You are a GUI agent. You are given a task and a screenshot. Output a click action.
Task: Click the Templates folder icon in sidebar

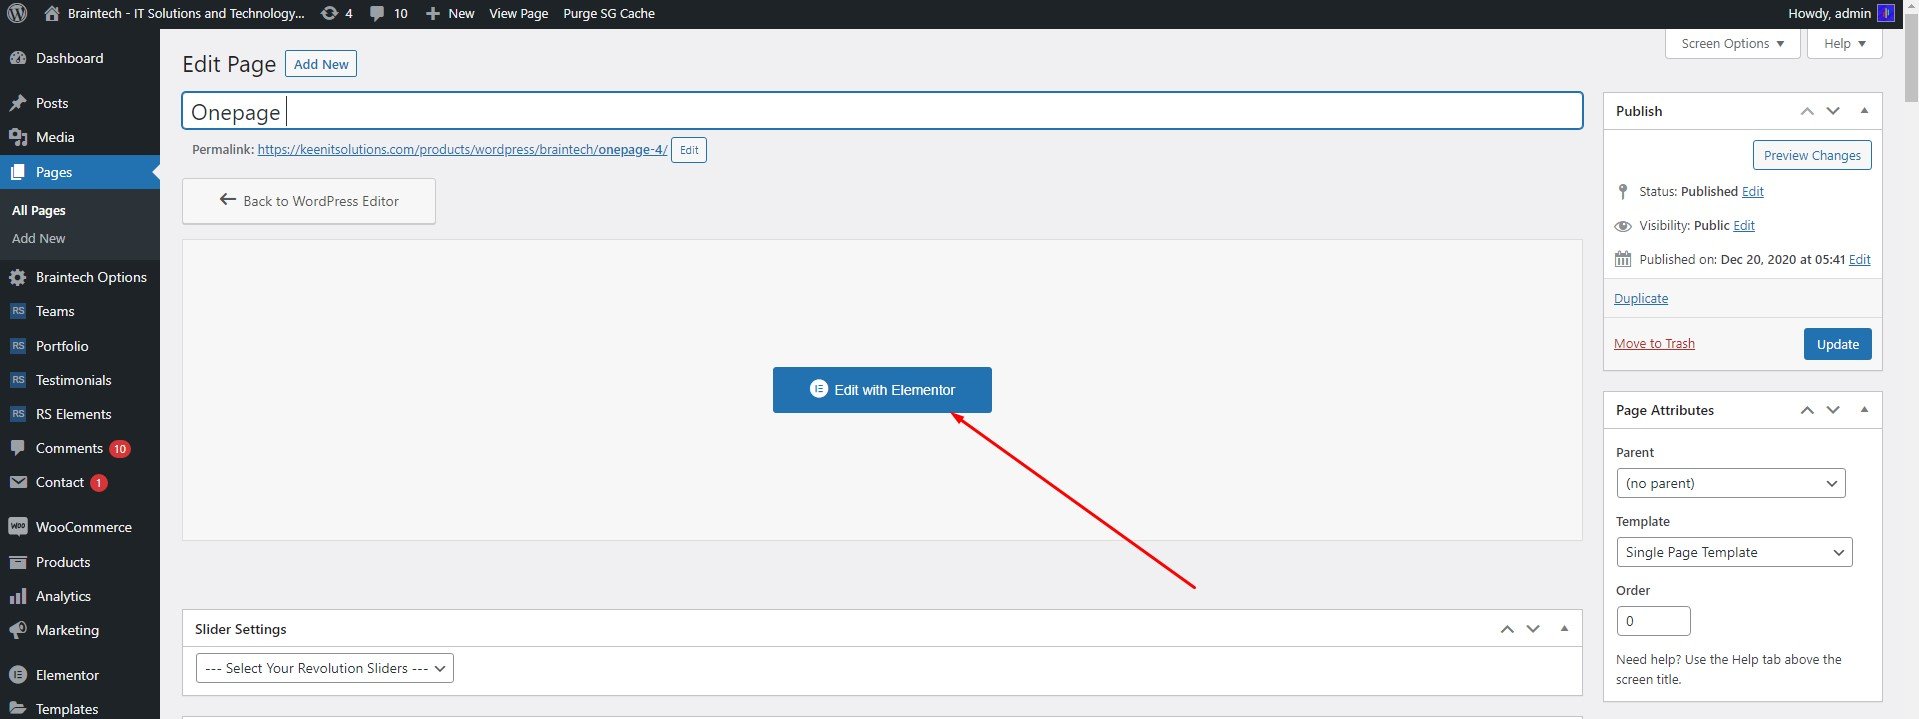coord(18,708)
